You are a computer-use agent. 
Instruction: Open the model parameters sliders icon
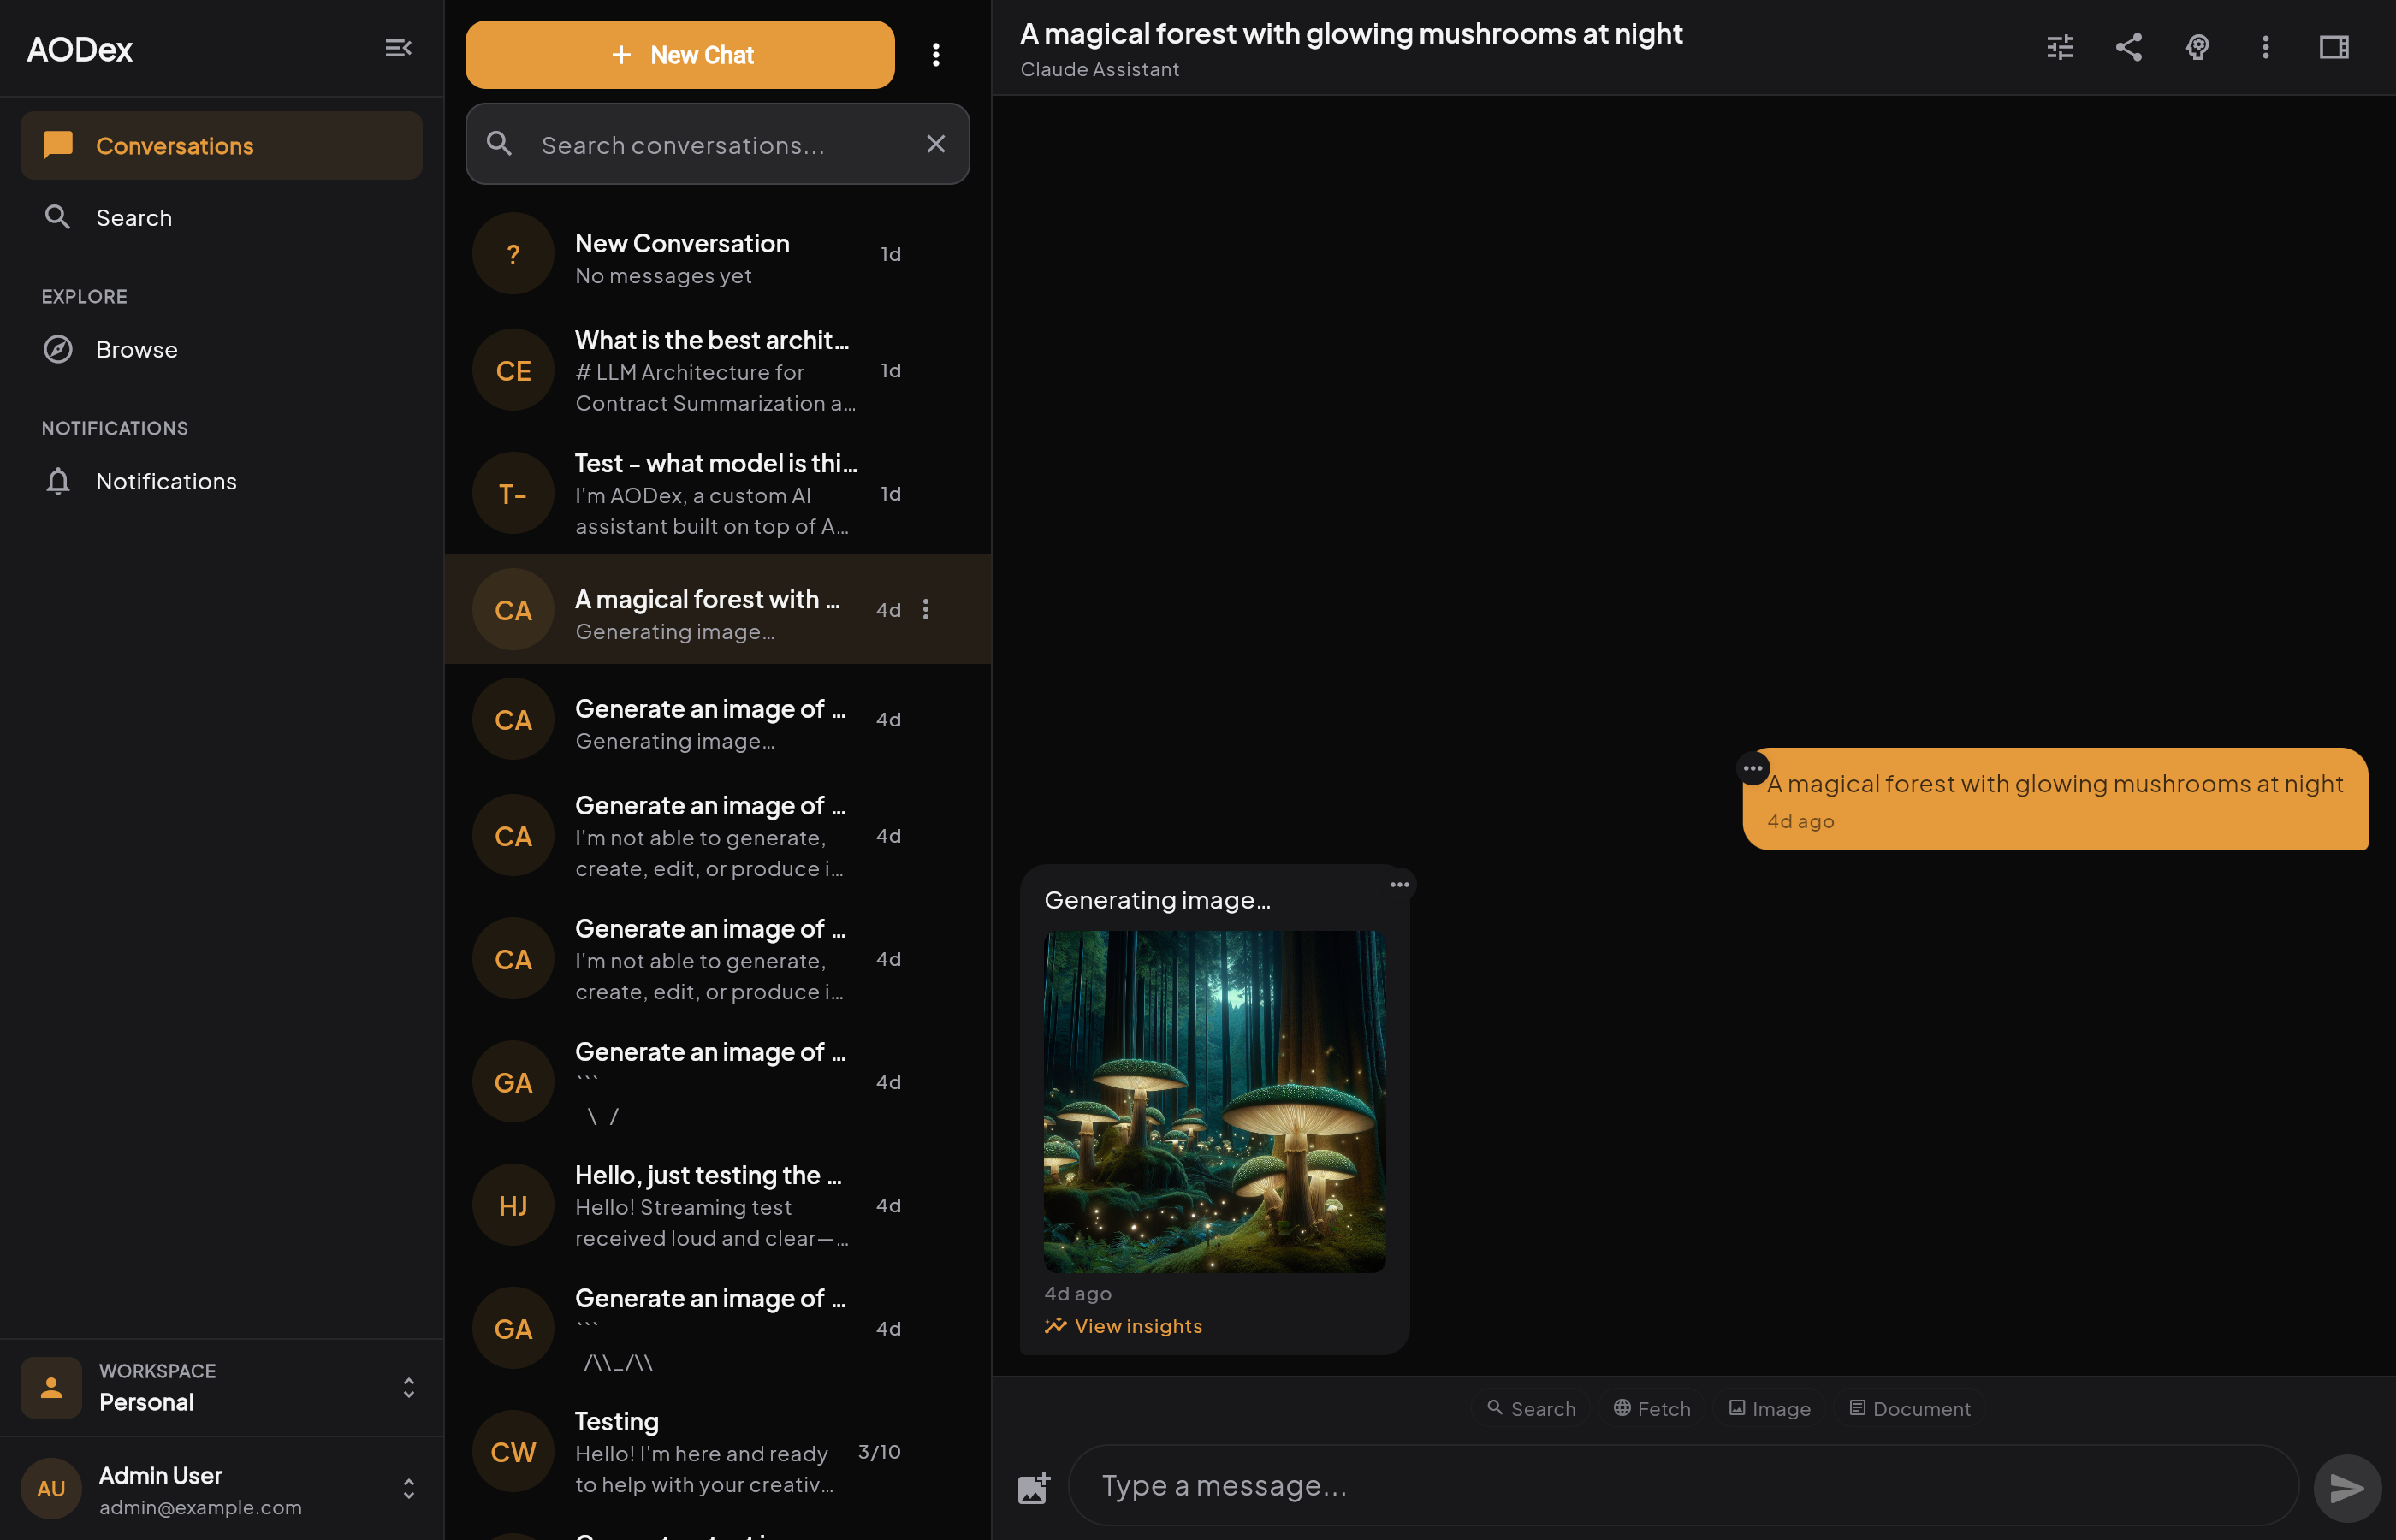click(2060, 47)
